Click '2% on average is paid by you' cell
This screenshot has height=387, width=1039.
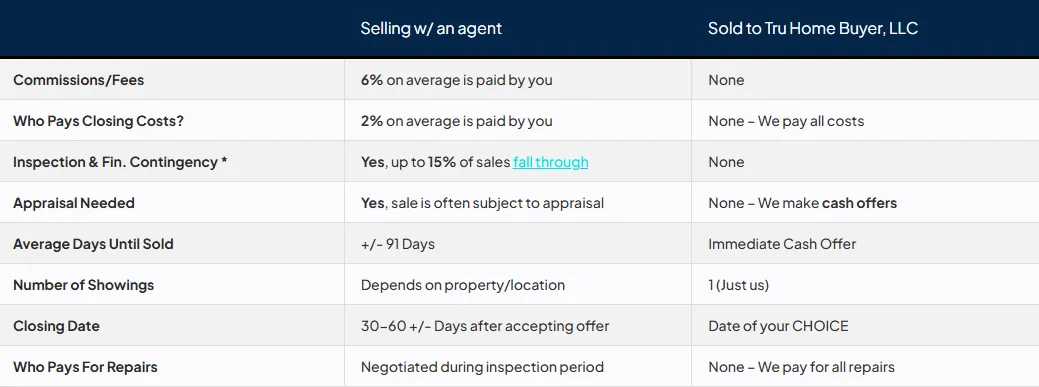[457, 121]
